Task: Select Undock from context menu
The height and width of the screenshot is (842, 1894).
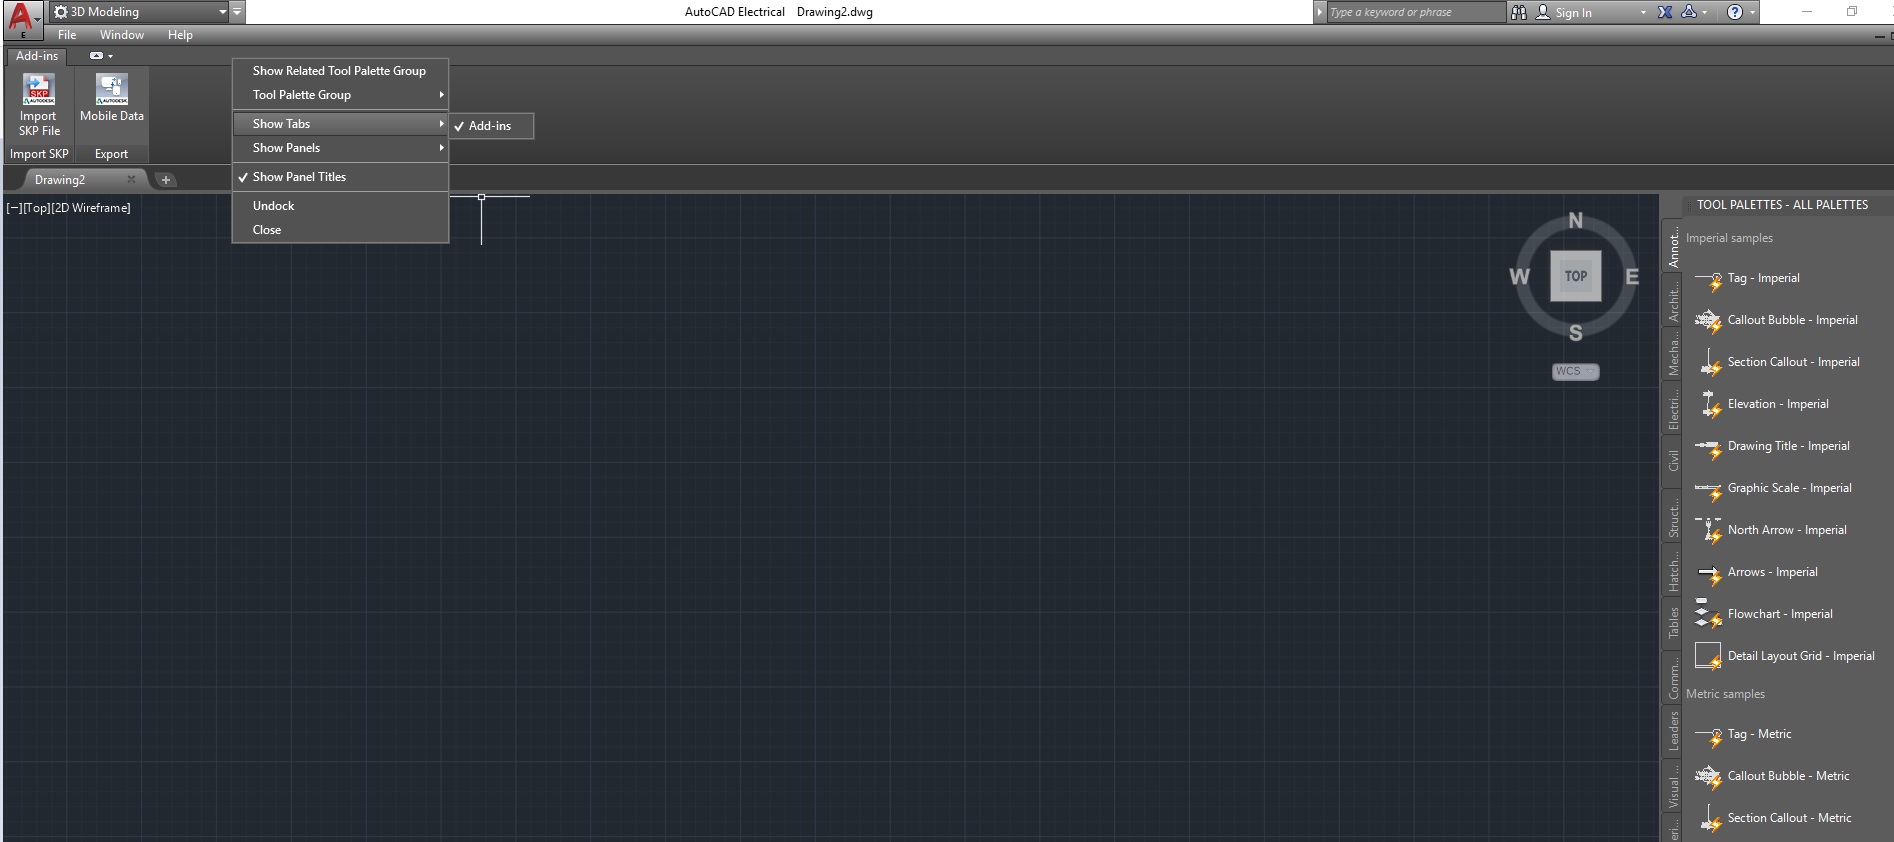Action: click(340, 206)
